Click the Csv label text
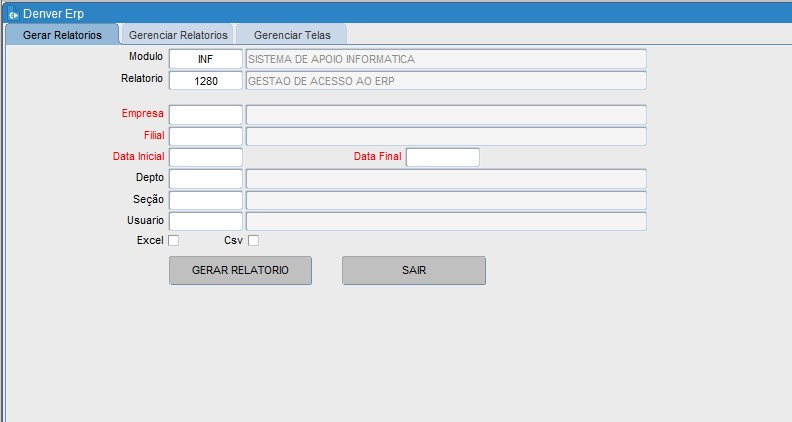 click(x=233, y=241)
